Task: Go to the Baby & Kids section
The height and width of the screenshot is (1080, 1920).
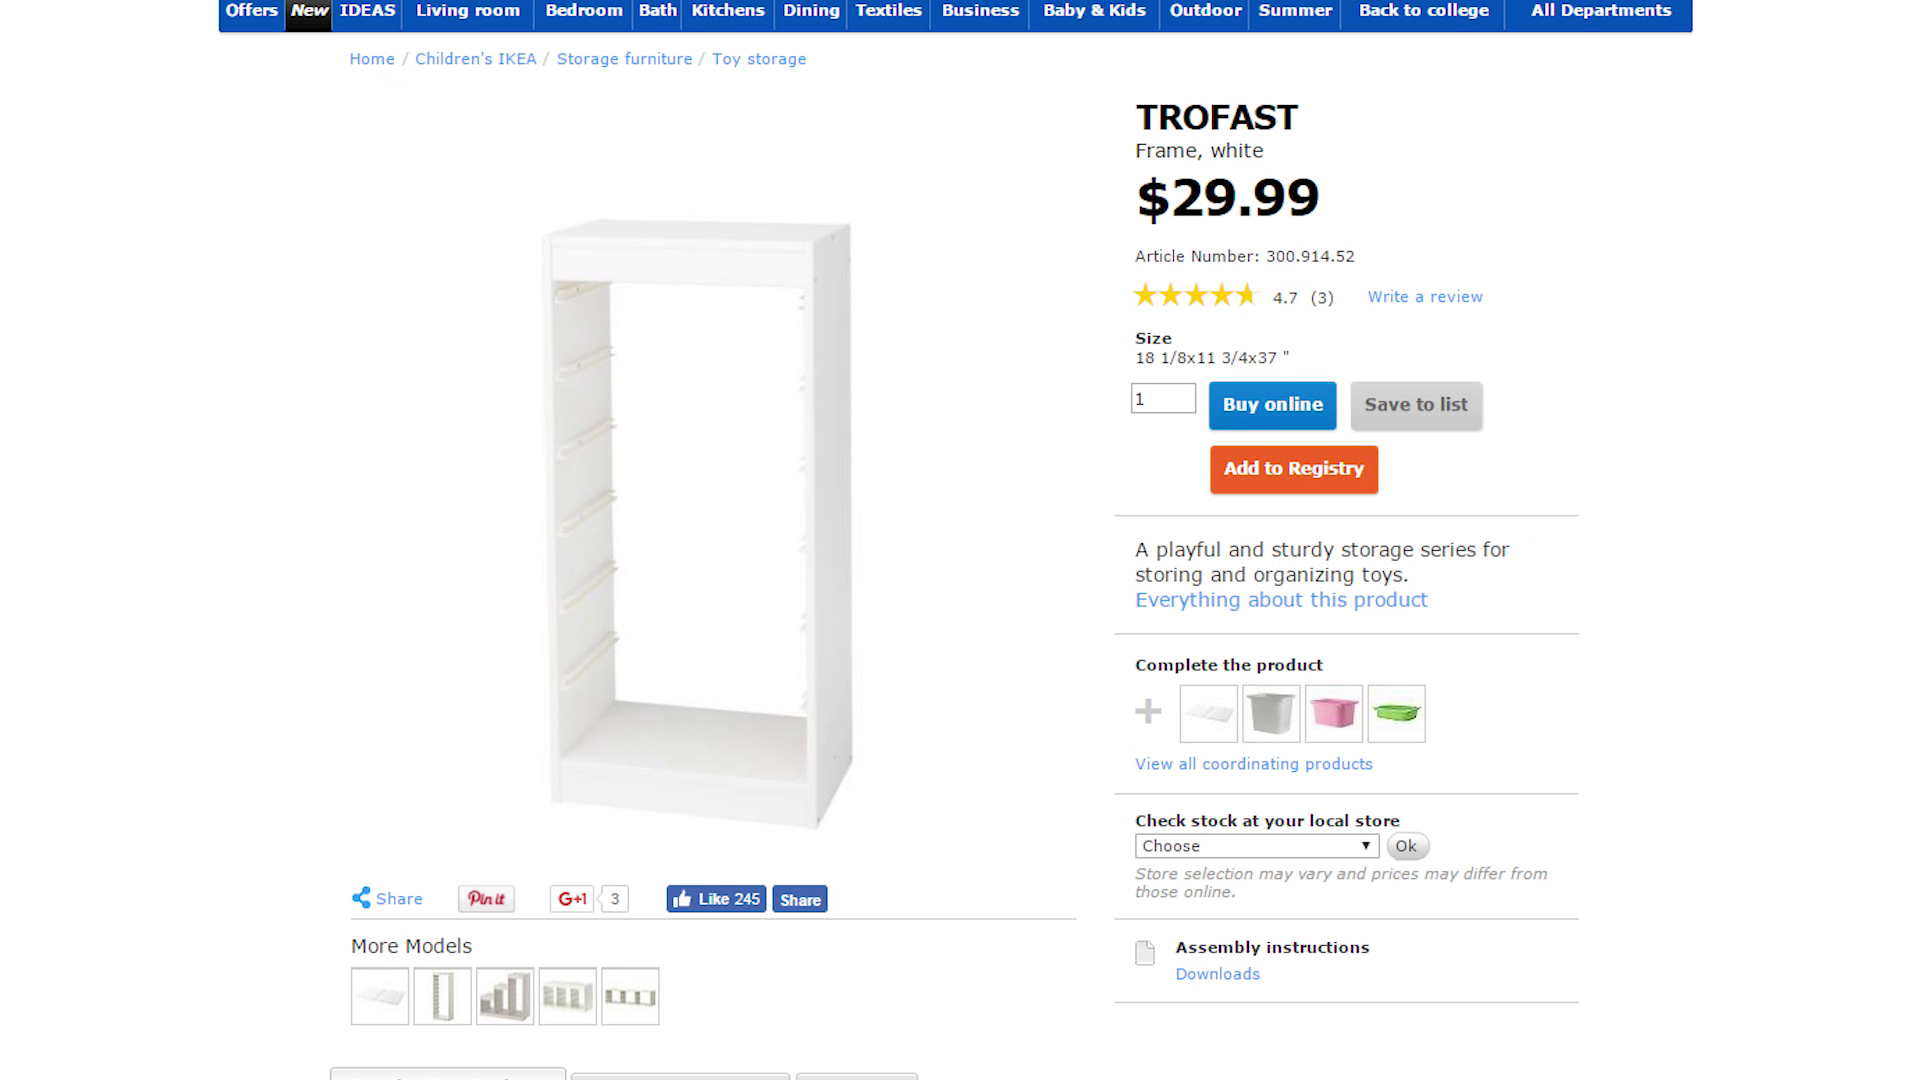Action: pos(1094,11)
